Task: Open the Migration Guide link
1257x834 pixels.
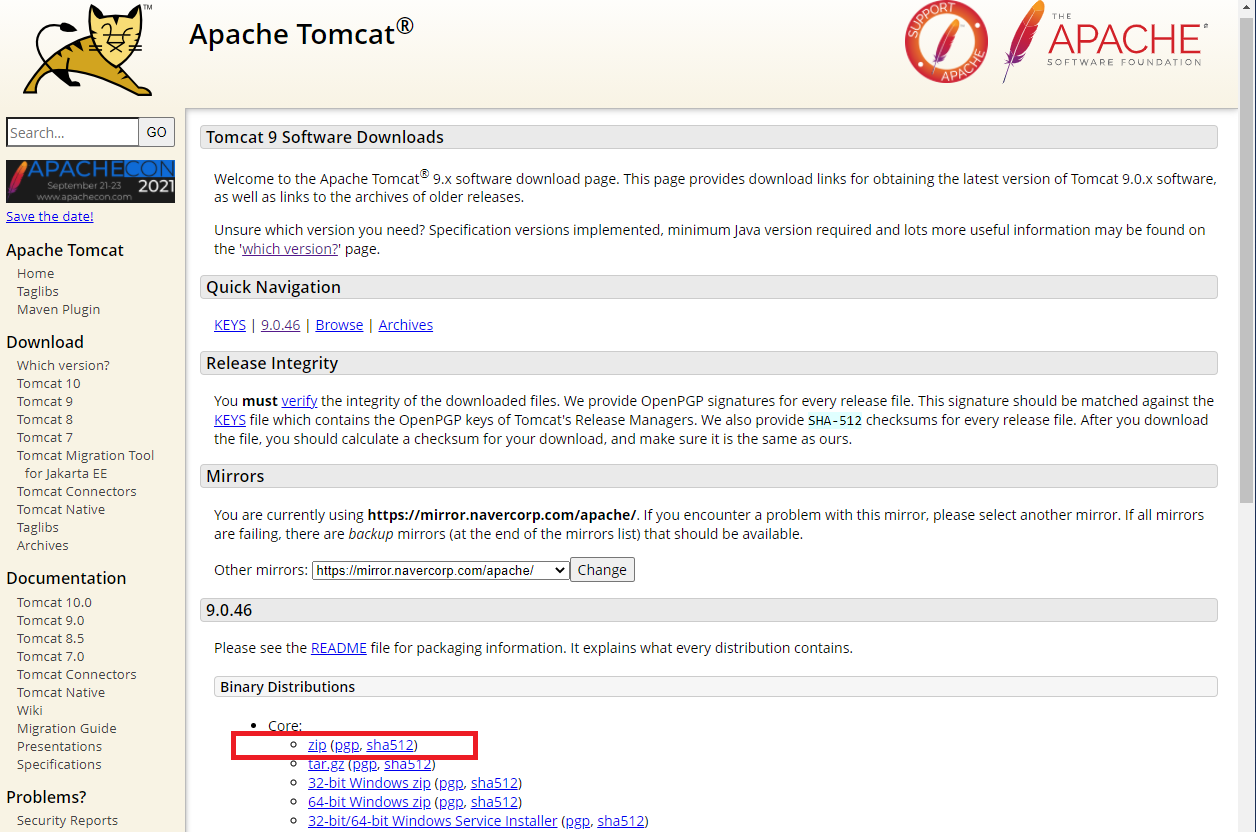Action: click(67, 728)
